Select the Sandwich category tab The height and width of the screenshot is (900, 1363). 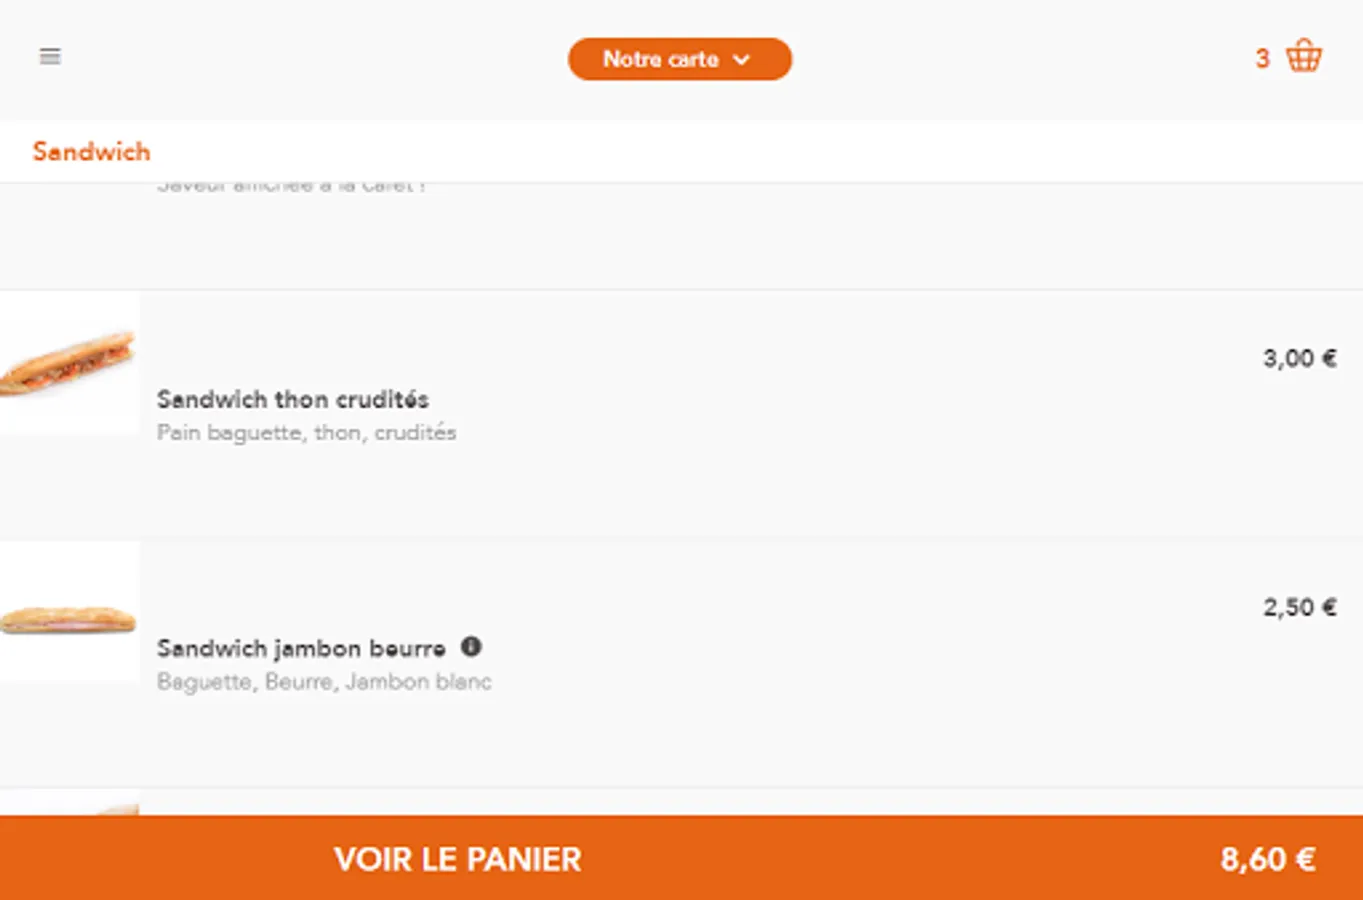point(91,152)
